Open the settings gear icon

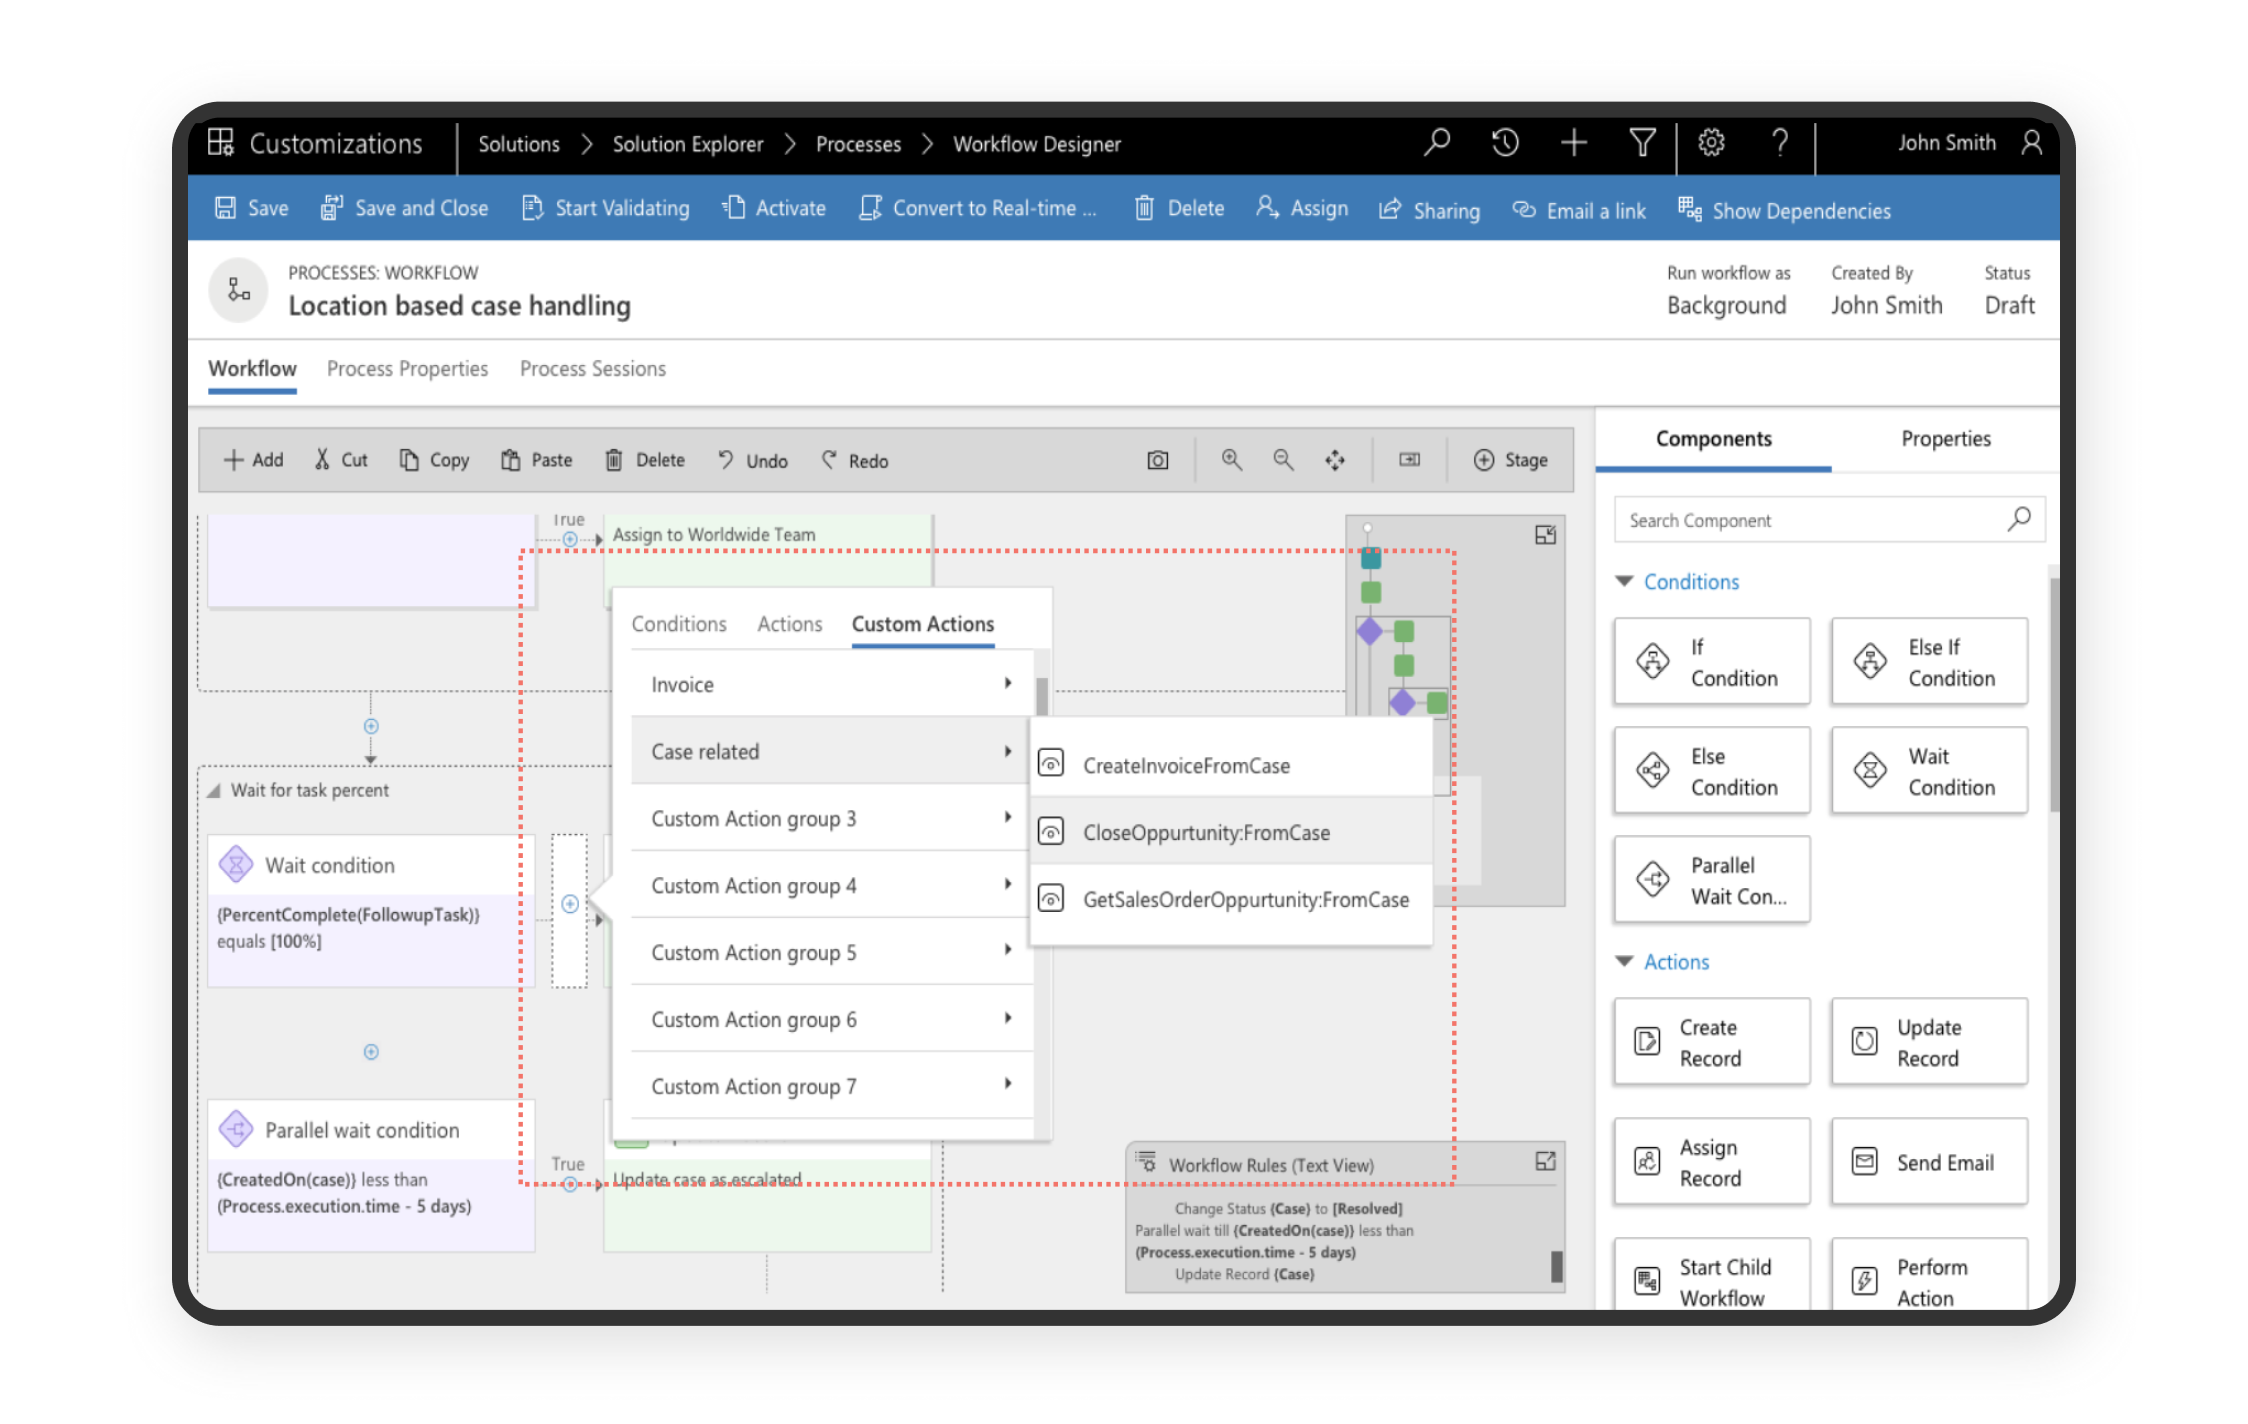tap(1711, 143)
